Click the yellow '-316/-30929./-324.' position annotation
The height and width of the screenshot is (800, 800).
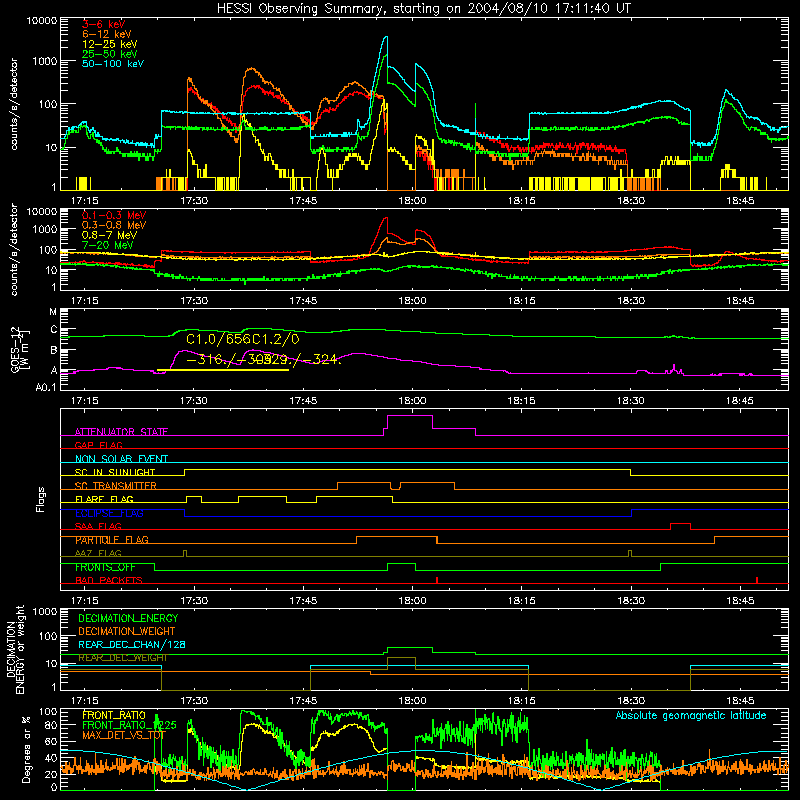264,360
